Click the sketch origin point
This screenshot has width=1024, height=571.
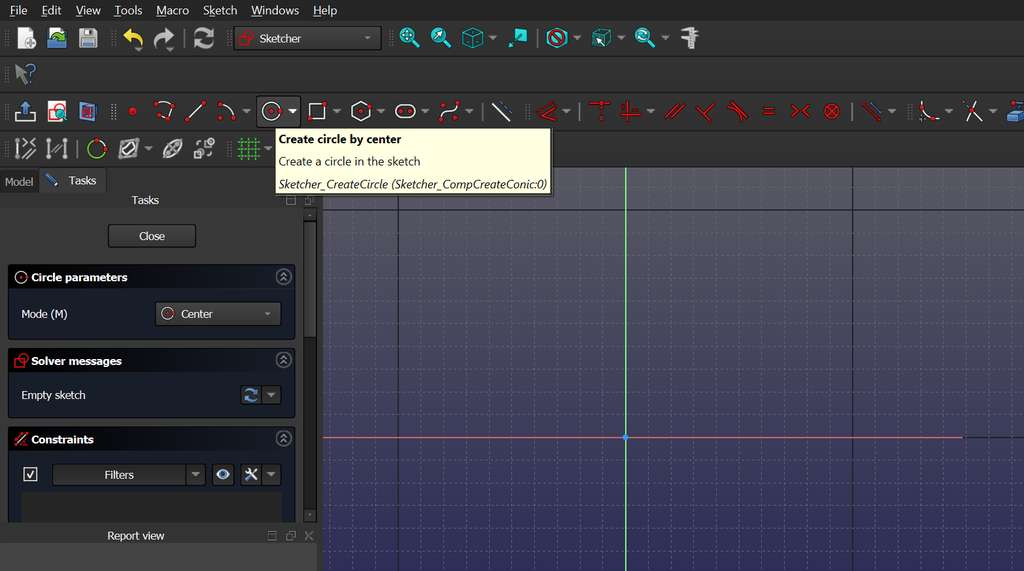(x=626, y=437)
